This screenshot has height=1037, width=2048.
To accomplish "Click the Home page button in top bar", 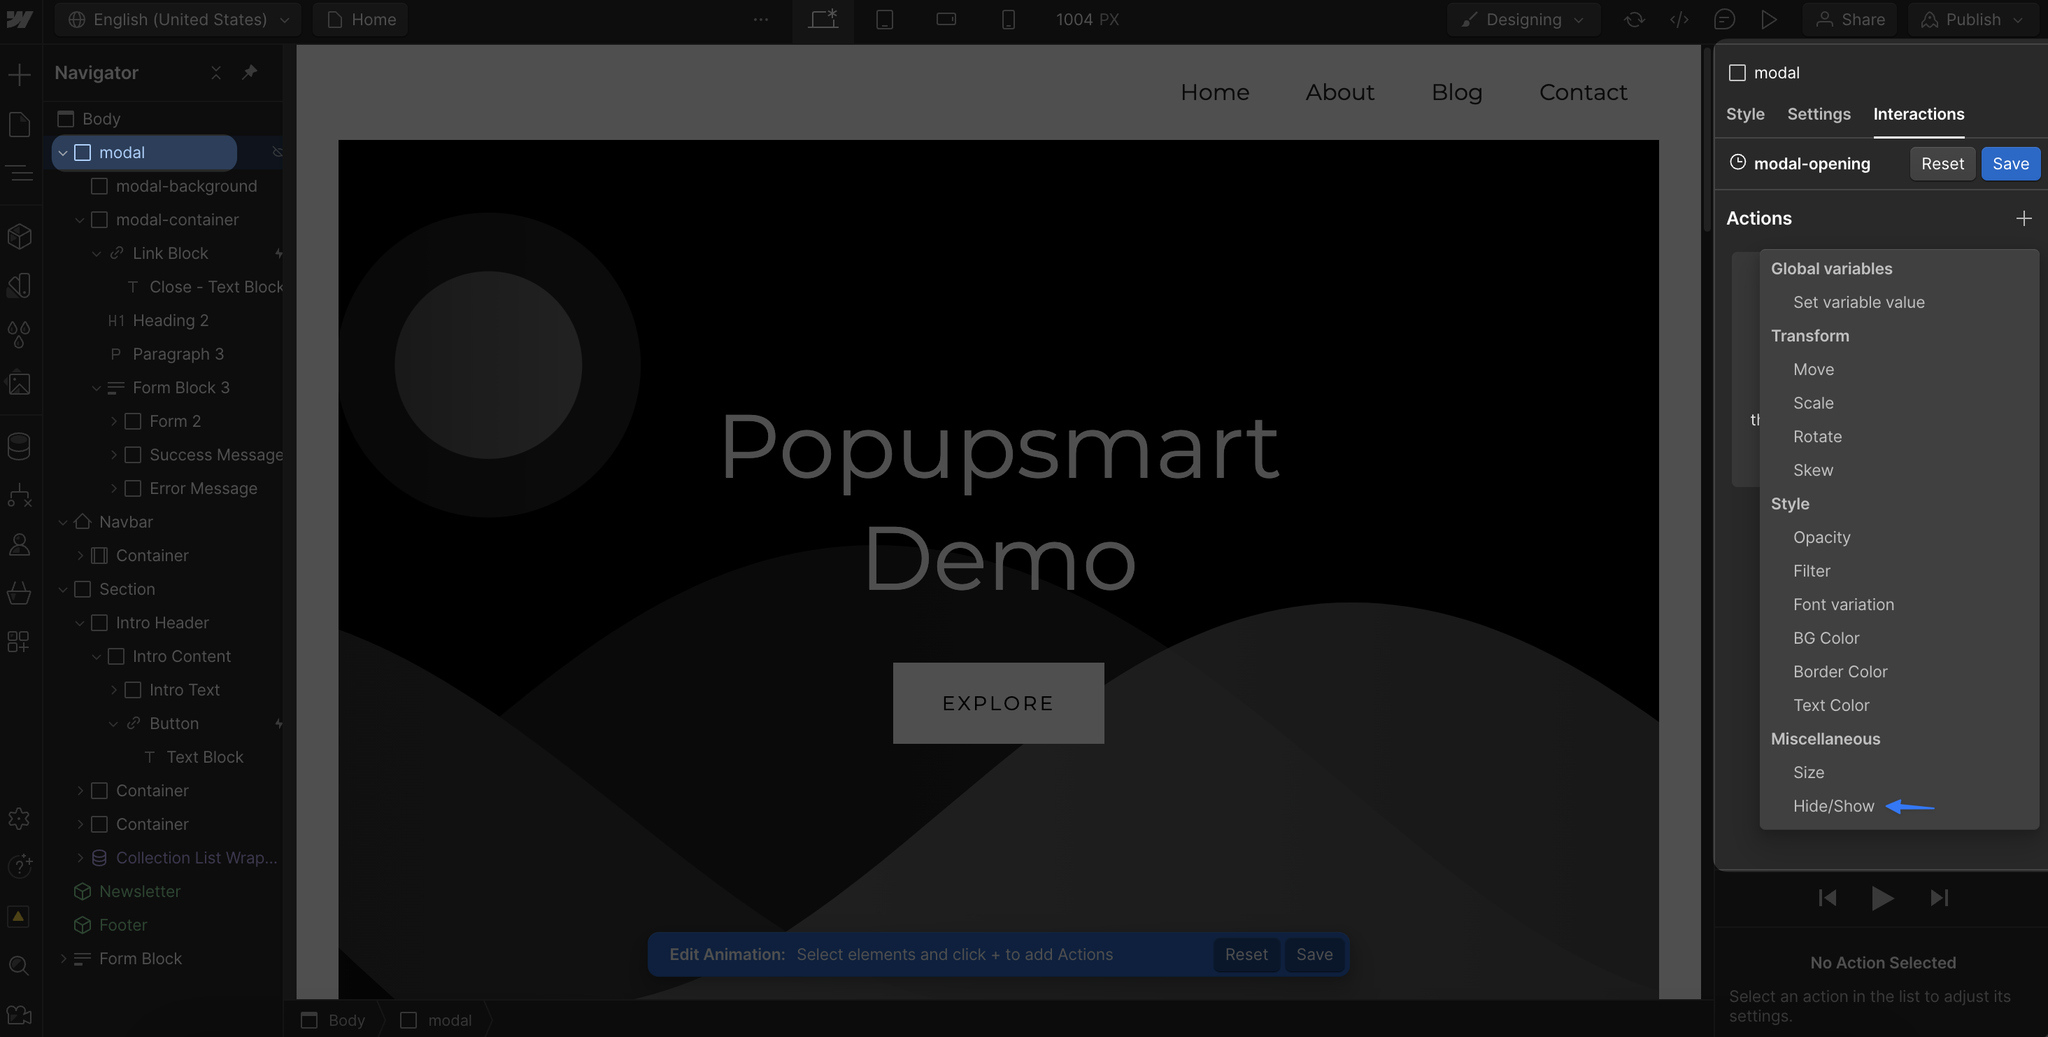I will [x=360, y=19].
